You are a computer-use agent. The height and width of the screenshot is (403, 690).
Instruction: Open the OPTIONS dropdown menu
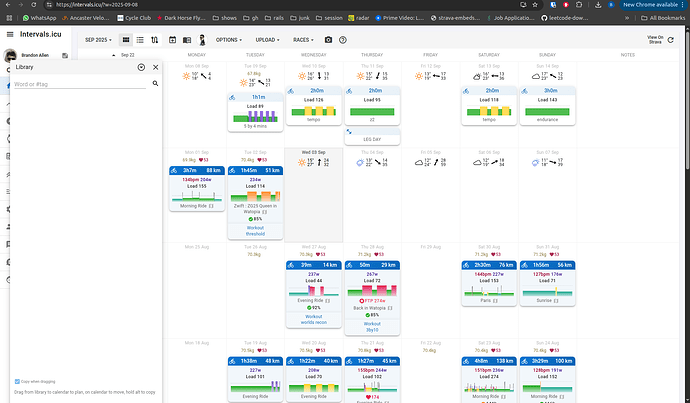(x=229, y=39)
